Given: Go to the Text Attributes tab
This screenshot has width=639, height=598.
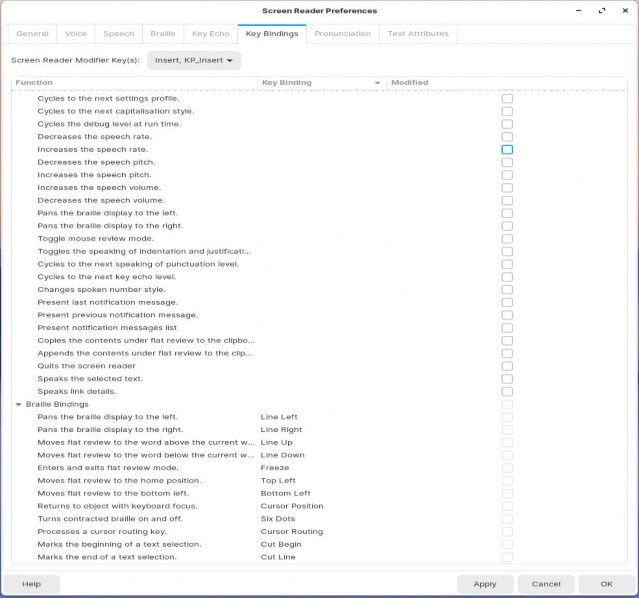Looking at the screenshot, I should point(418,34).
